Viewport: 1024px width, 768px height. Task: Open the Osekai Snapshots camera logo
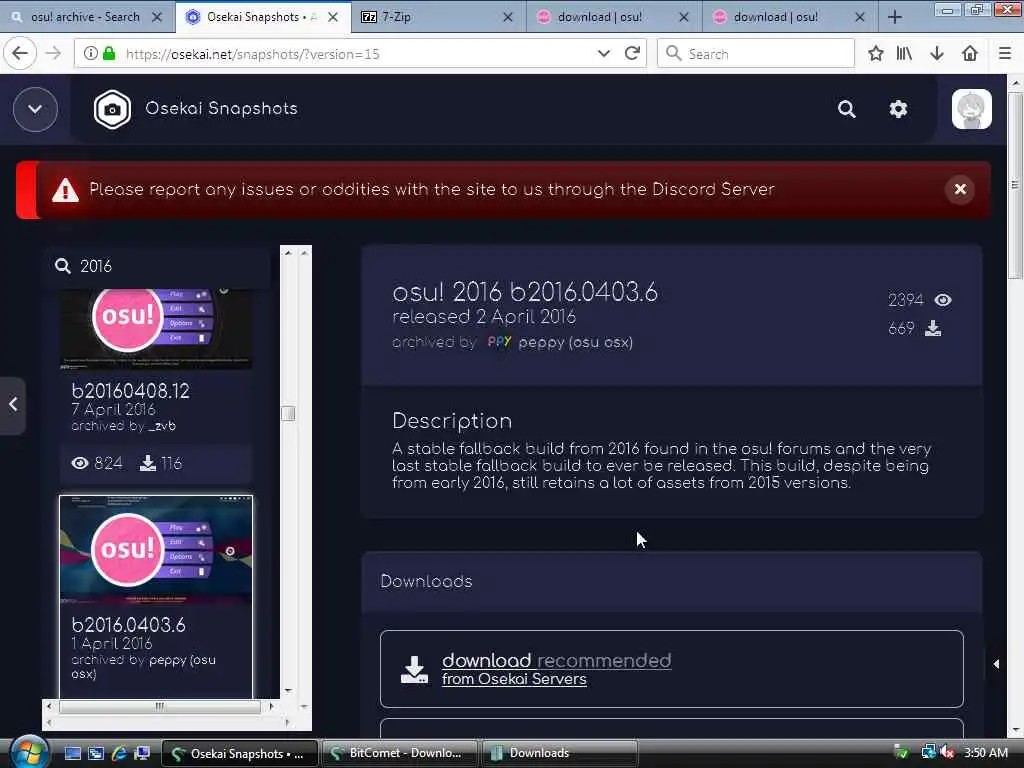point(112,109)
